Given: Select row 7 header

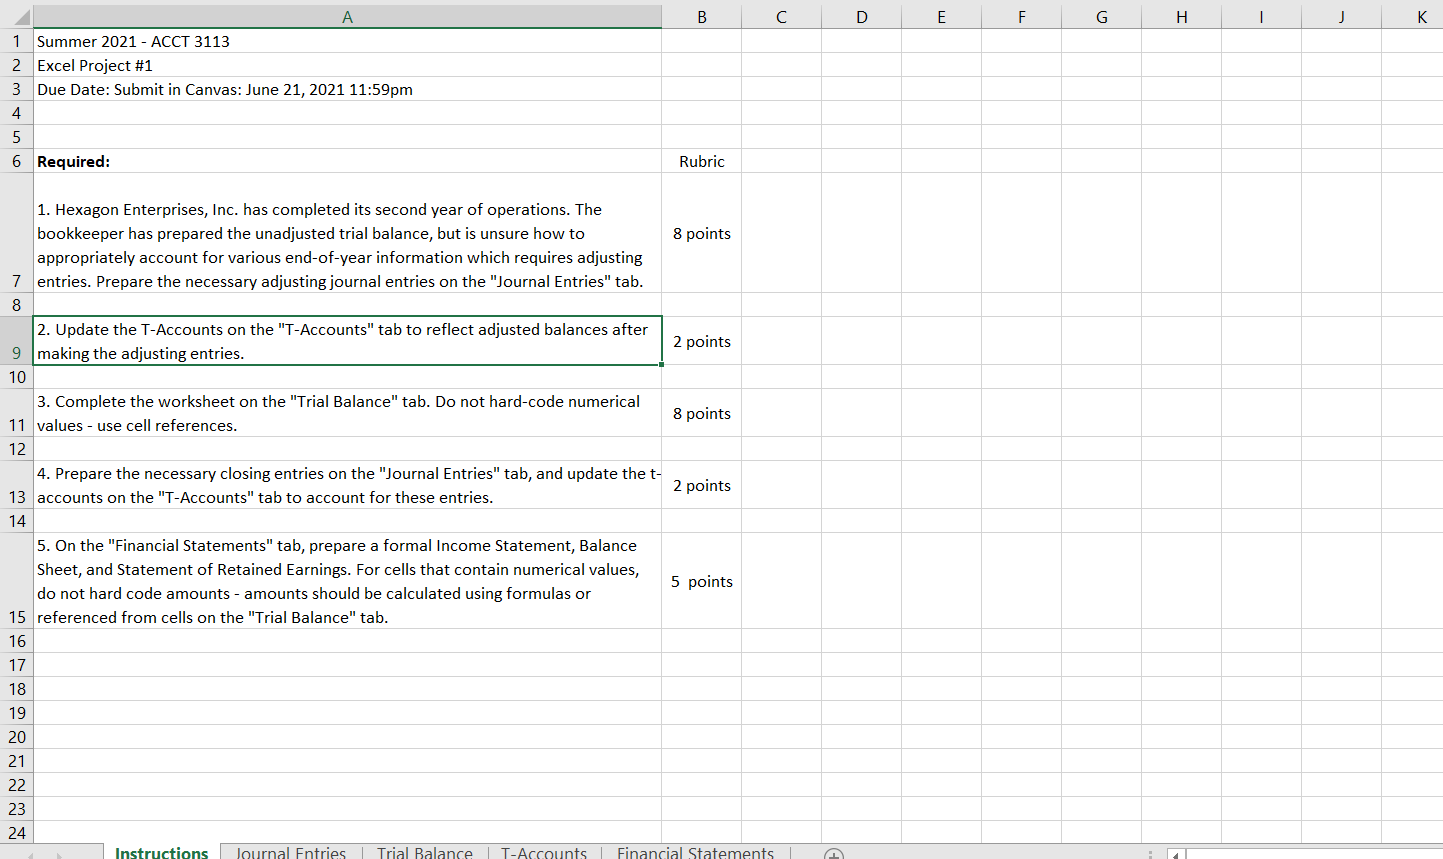Looking at the screenshot, I should [x=16, y=233].
